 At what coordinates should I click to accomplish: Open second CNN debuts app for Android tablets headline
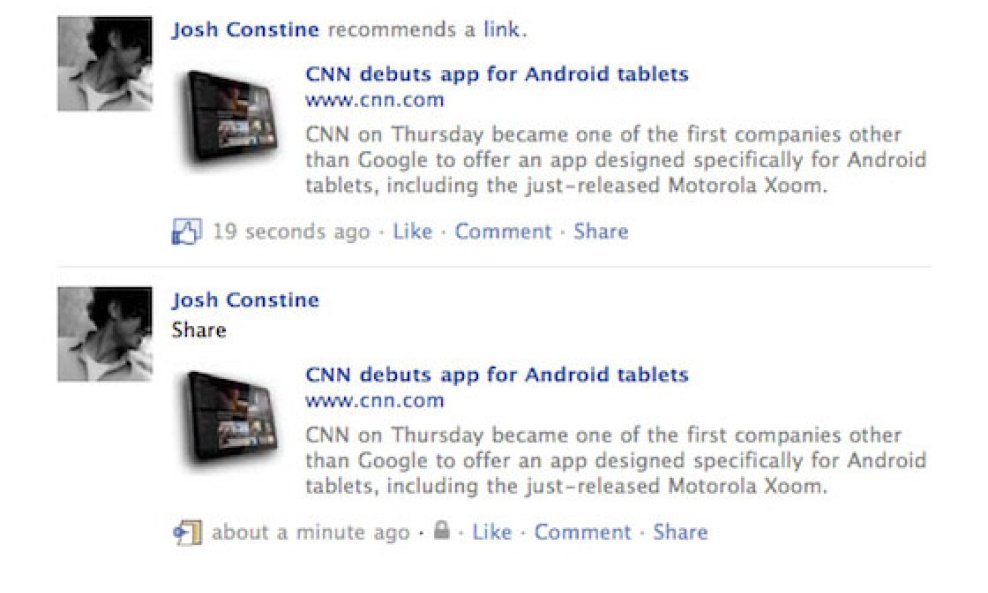pyautogui.click(x=497, y=375)
